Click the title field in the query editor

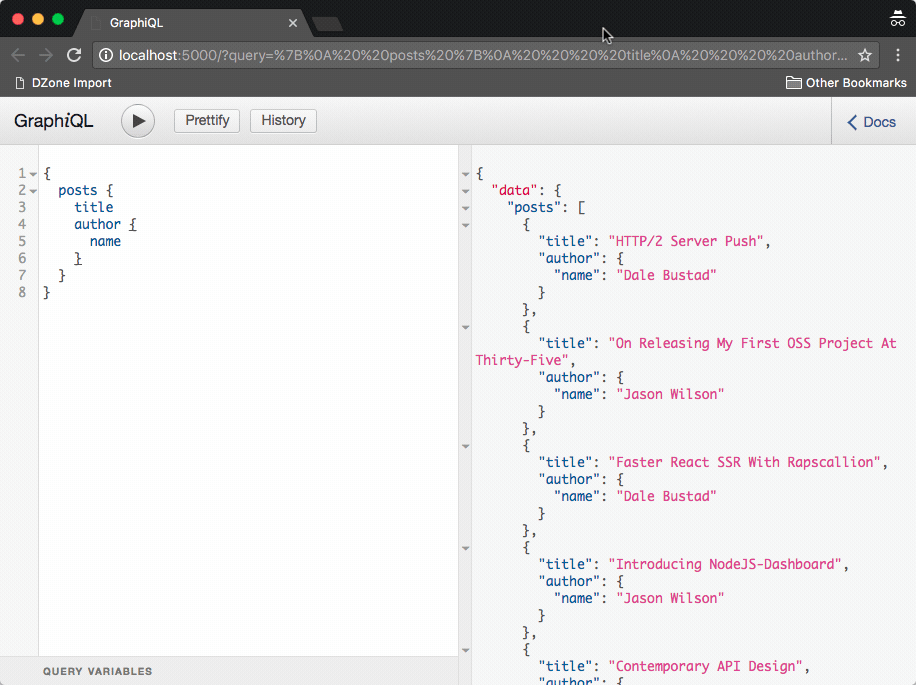(93, 207)
